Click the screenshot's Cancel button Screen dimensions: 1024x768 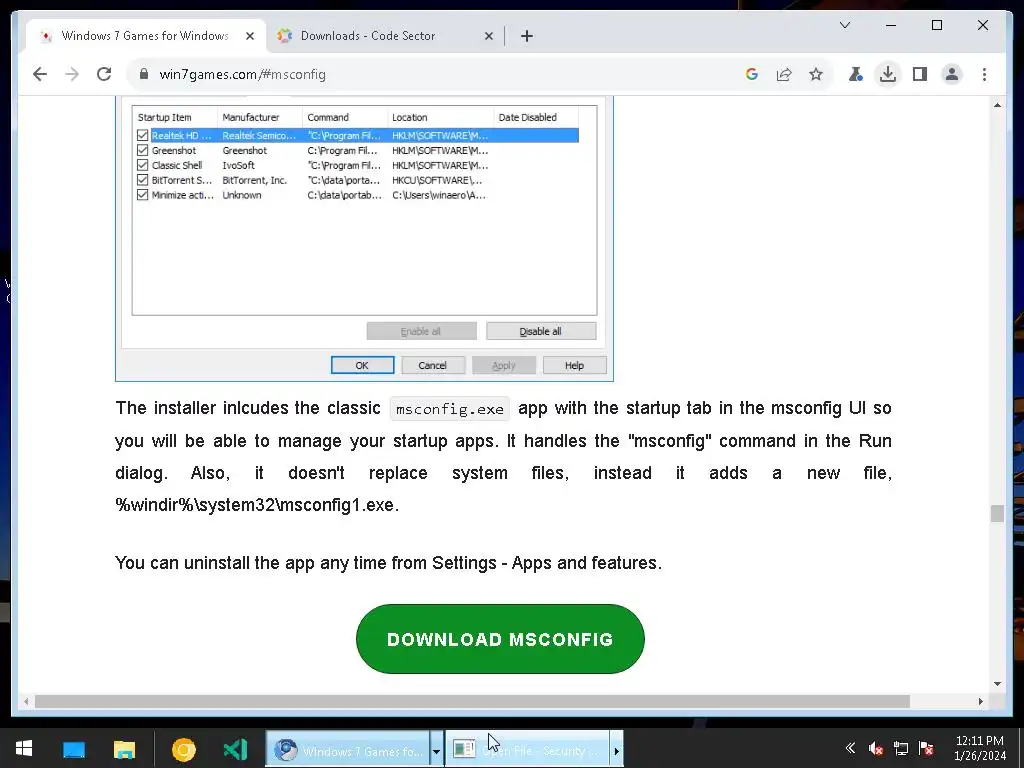click(432, 365)
